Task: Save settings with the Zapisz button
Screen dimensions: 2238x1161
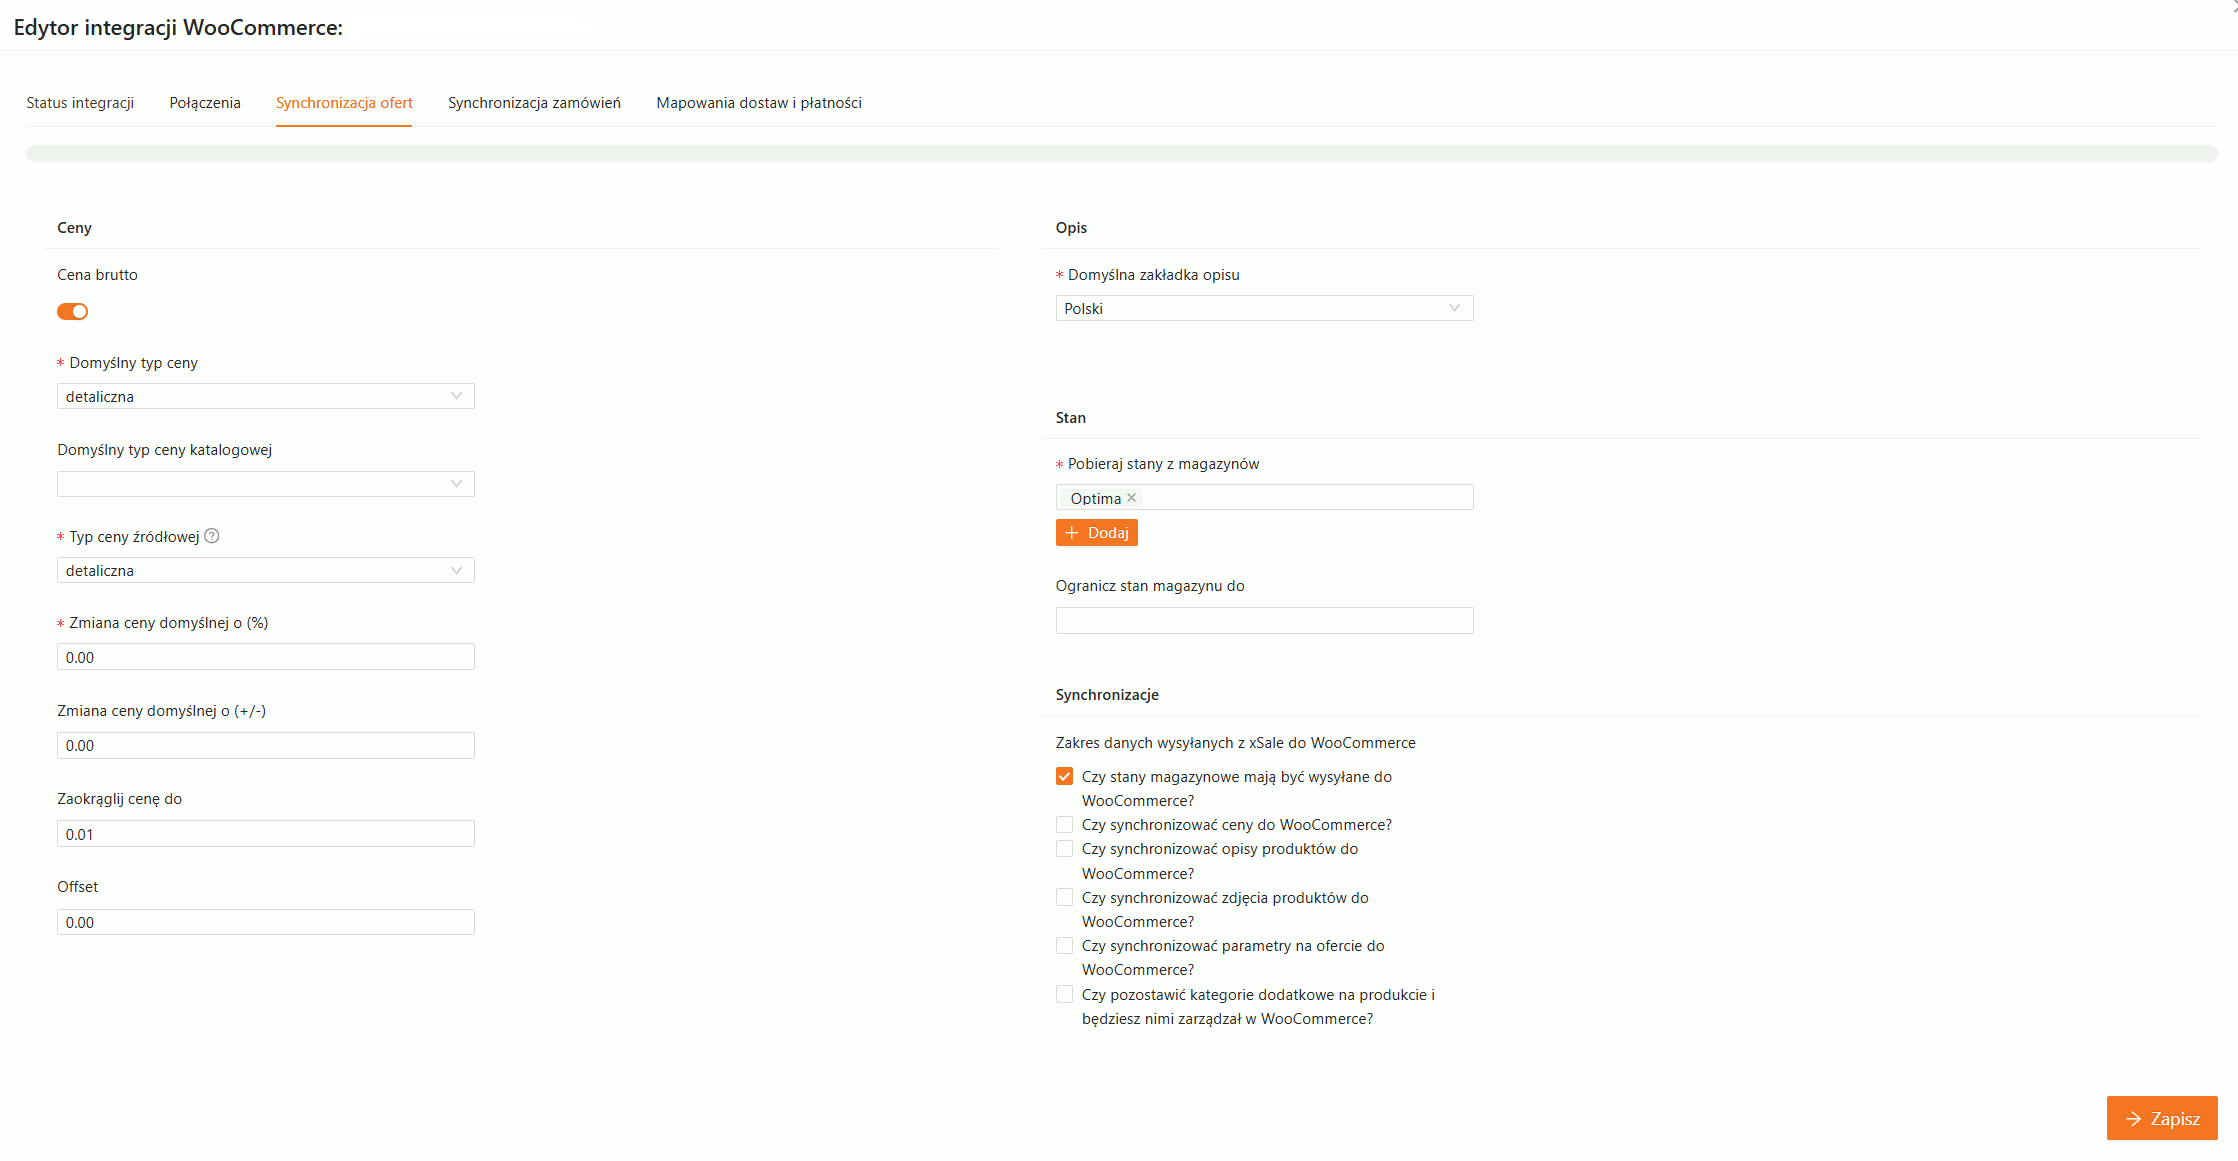Action: pyautogui.click(x=2161, y=1118)
